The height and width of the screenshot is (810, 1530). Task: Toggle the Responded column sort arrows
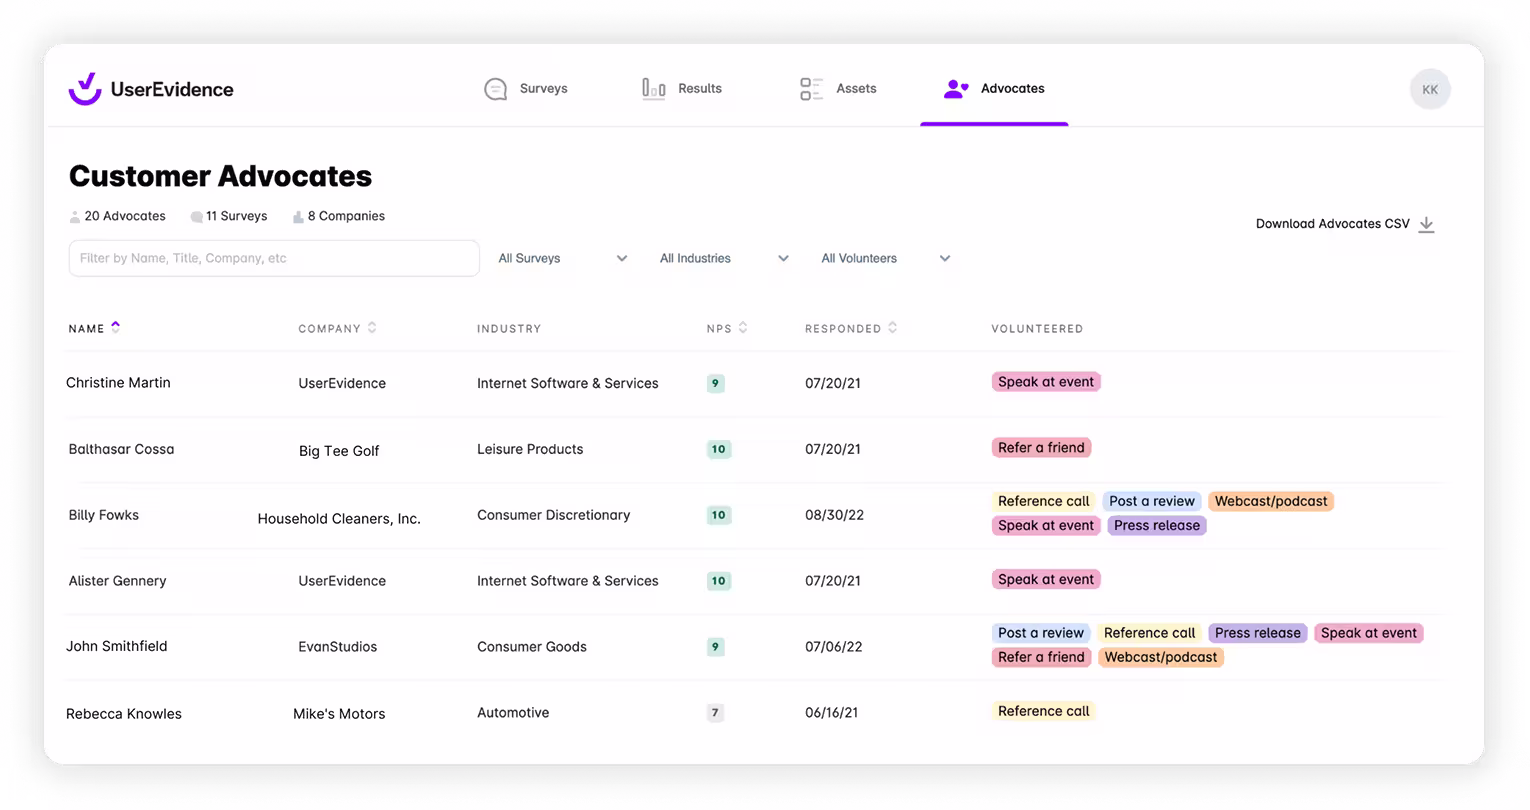893,327
